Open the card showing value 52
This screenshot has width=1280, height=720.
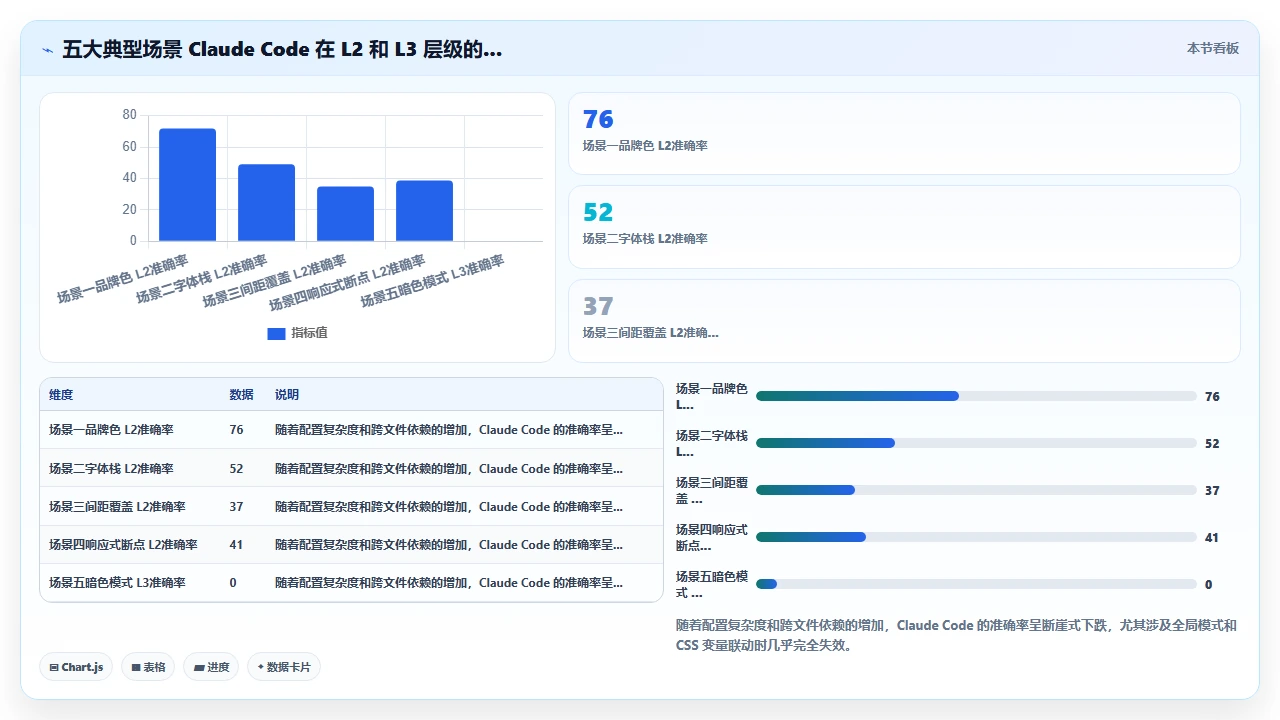pos(904,227)
